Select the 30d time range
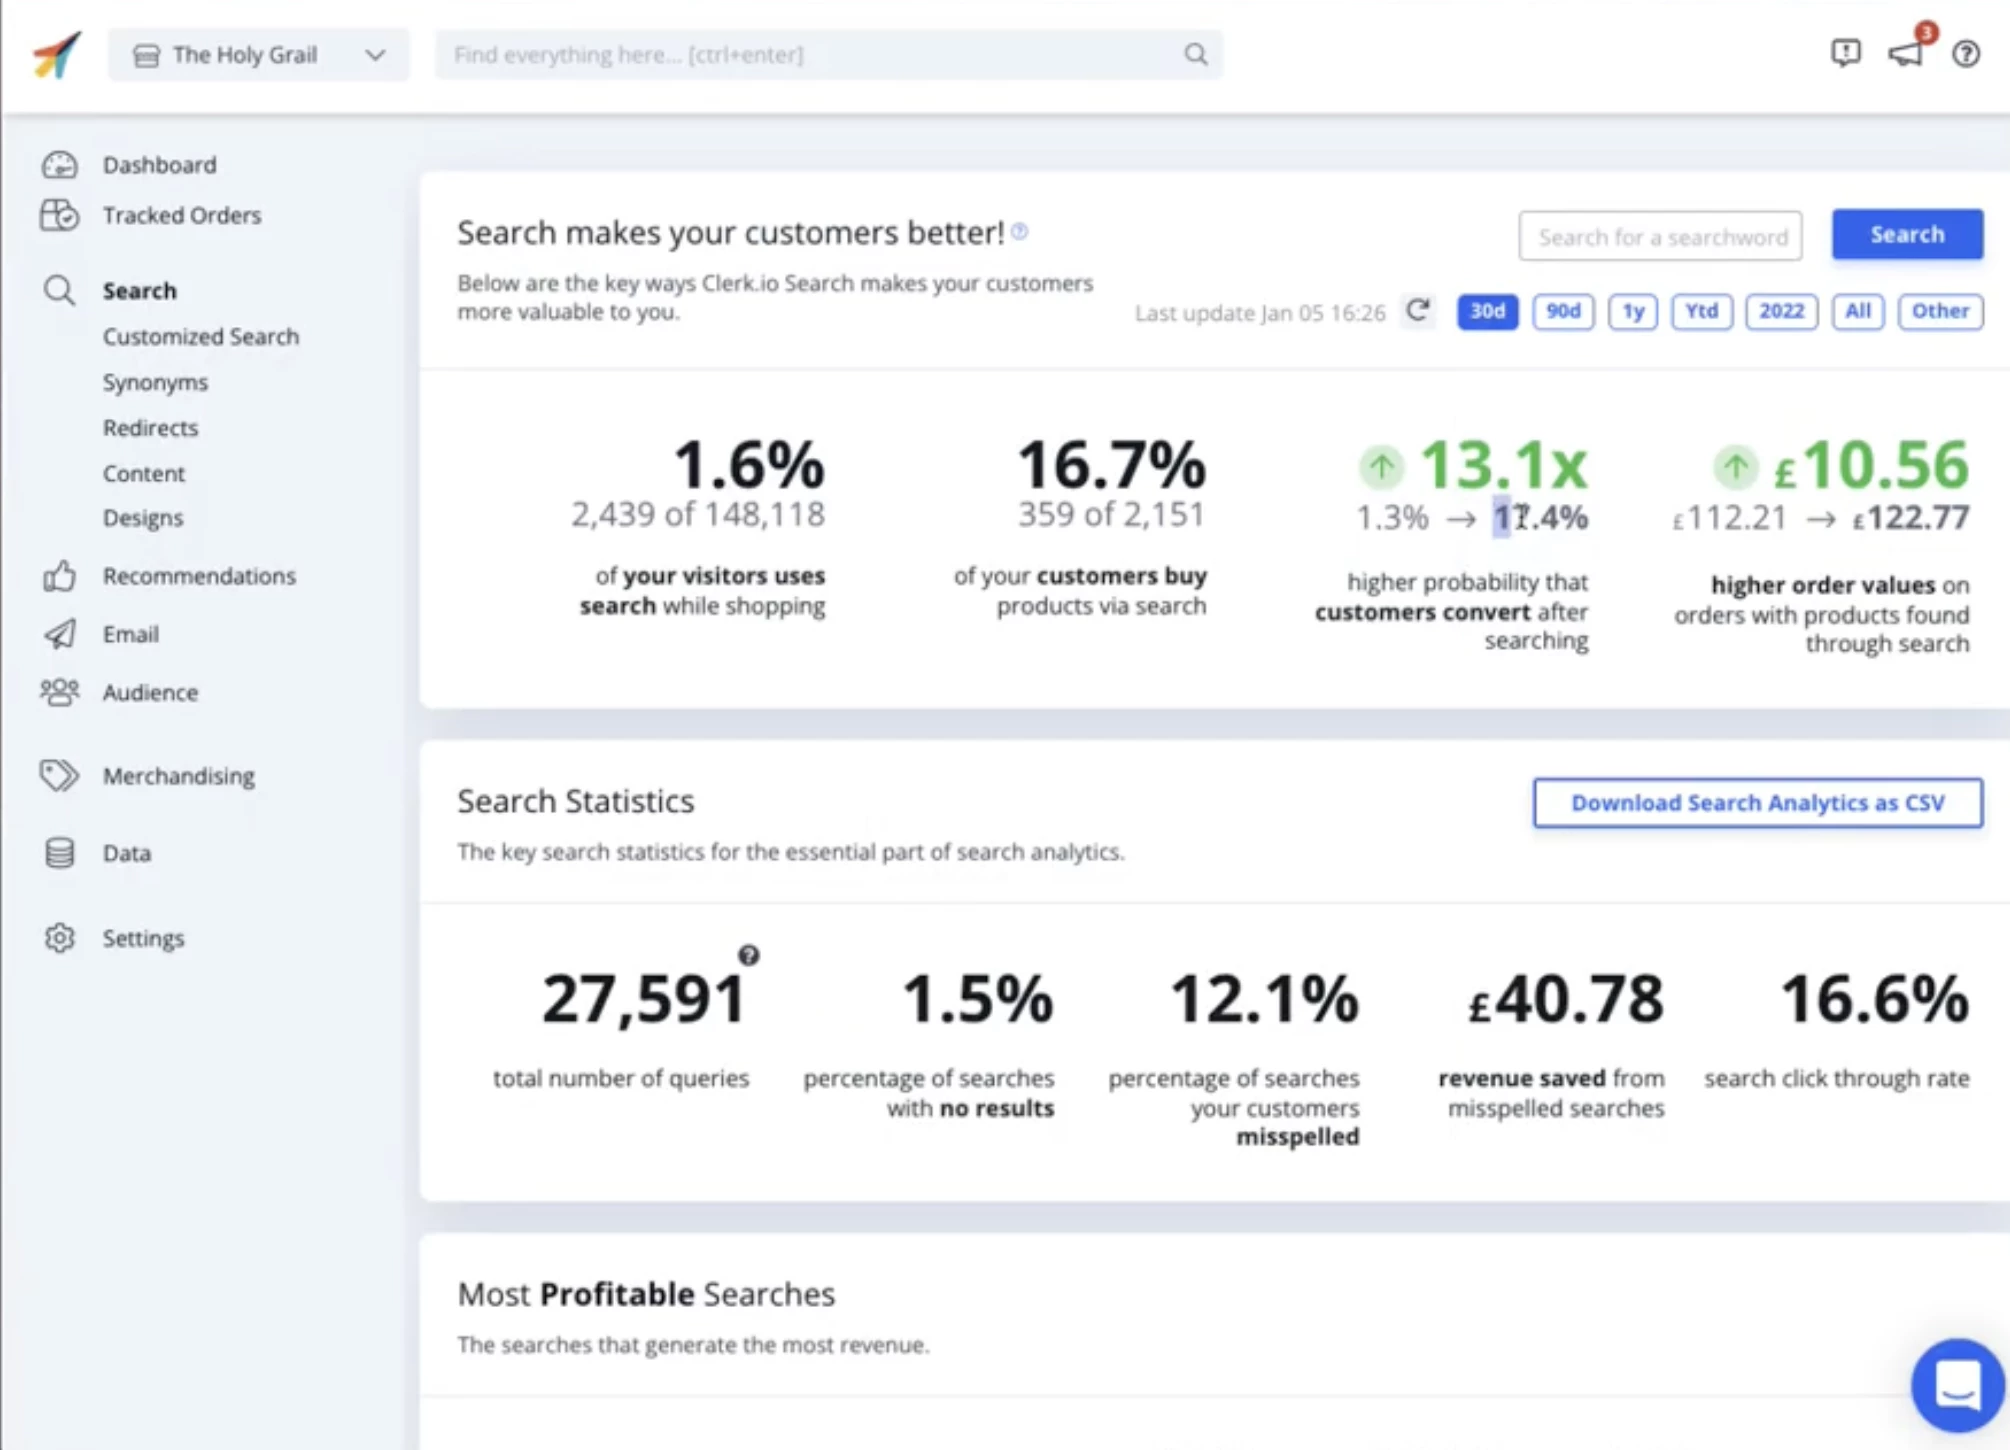 [1487, 311]
